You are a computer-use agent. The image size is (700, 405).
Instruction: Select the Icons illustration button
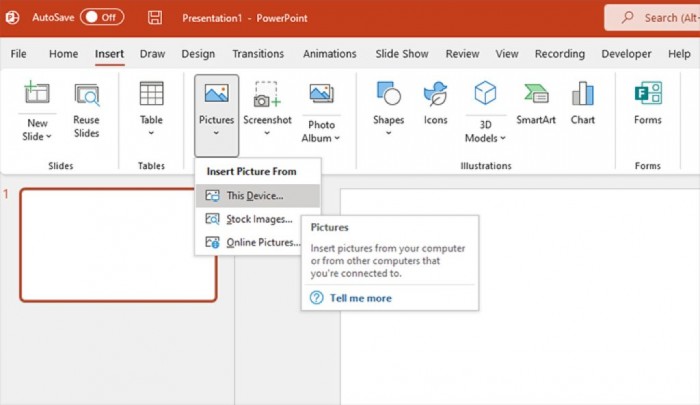435,96
